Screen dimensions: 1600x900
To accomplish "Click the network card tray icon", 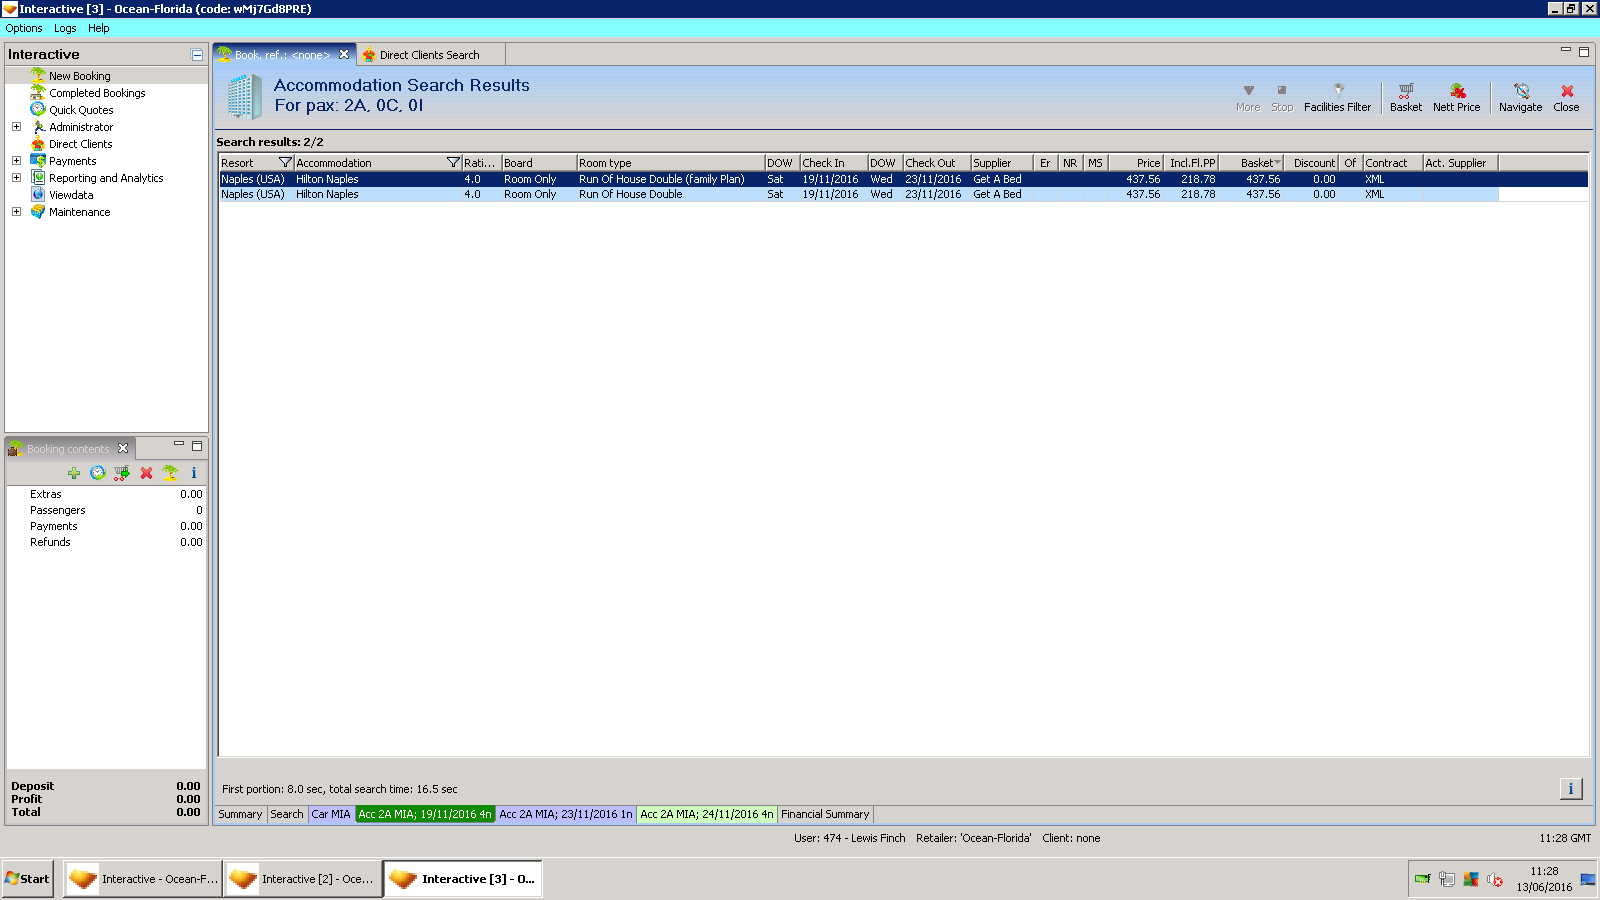I will pos(1422,880).
